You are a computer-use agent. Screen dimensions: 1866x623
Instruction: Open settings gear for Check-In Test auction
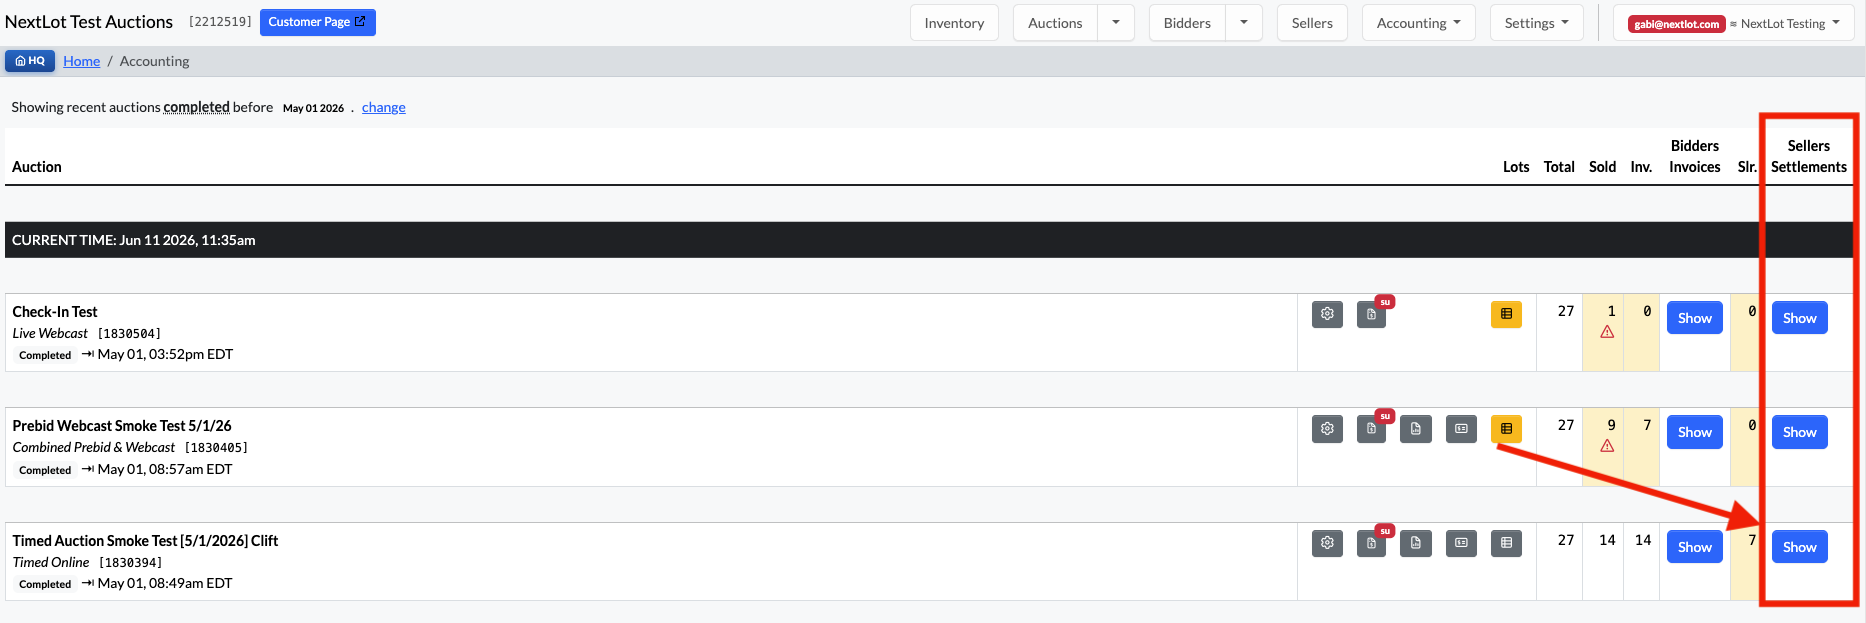coord(1327,314)
